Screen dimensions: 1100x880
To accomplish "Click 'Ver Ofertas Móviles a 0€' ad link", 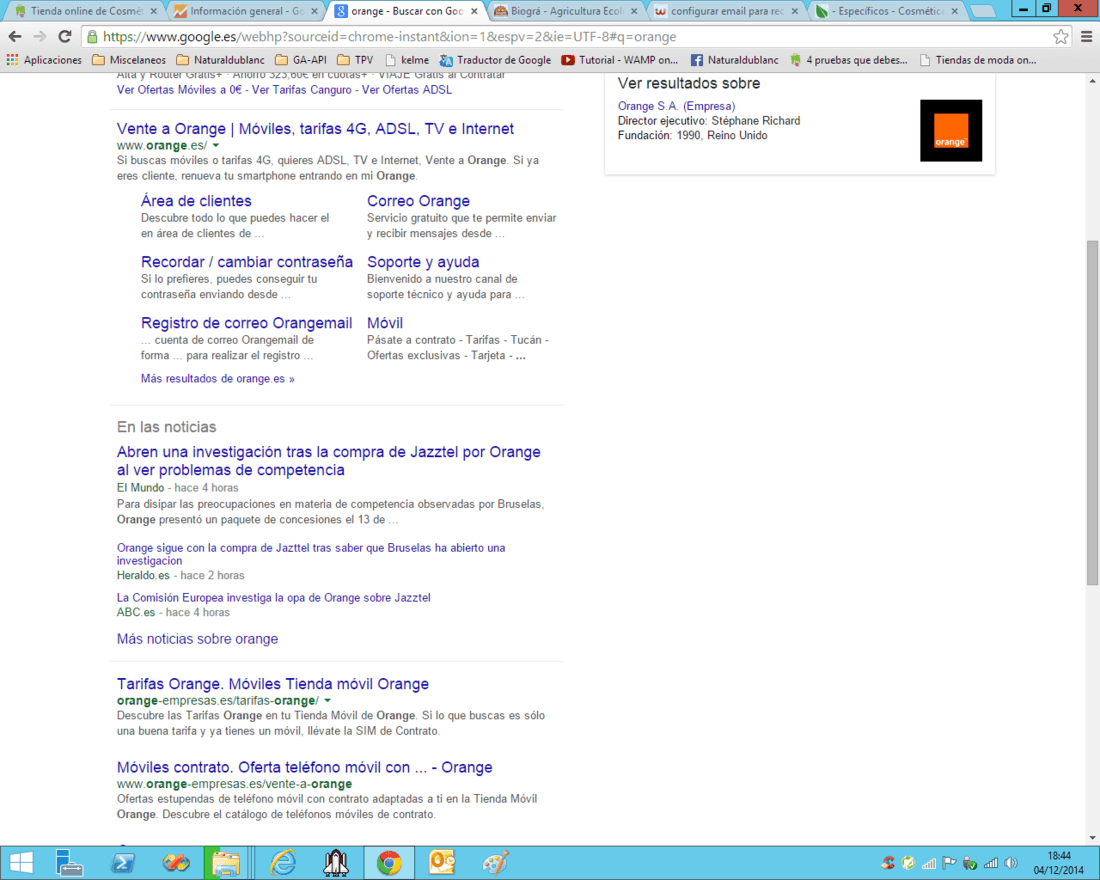I will (x=179, y=90).
